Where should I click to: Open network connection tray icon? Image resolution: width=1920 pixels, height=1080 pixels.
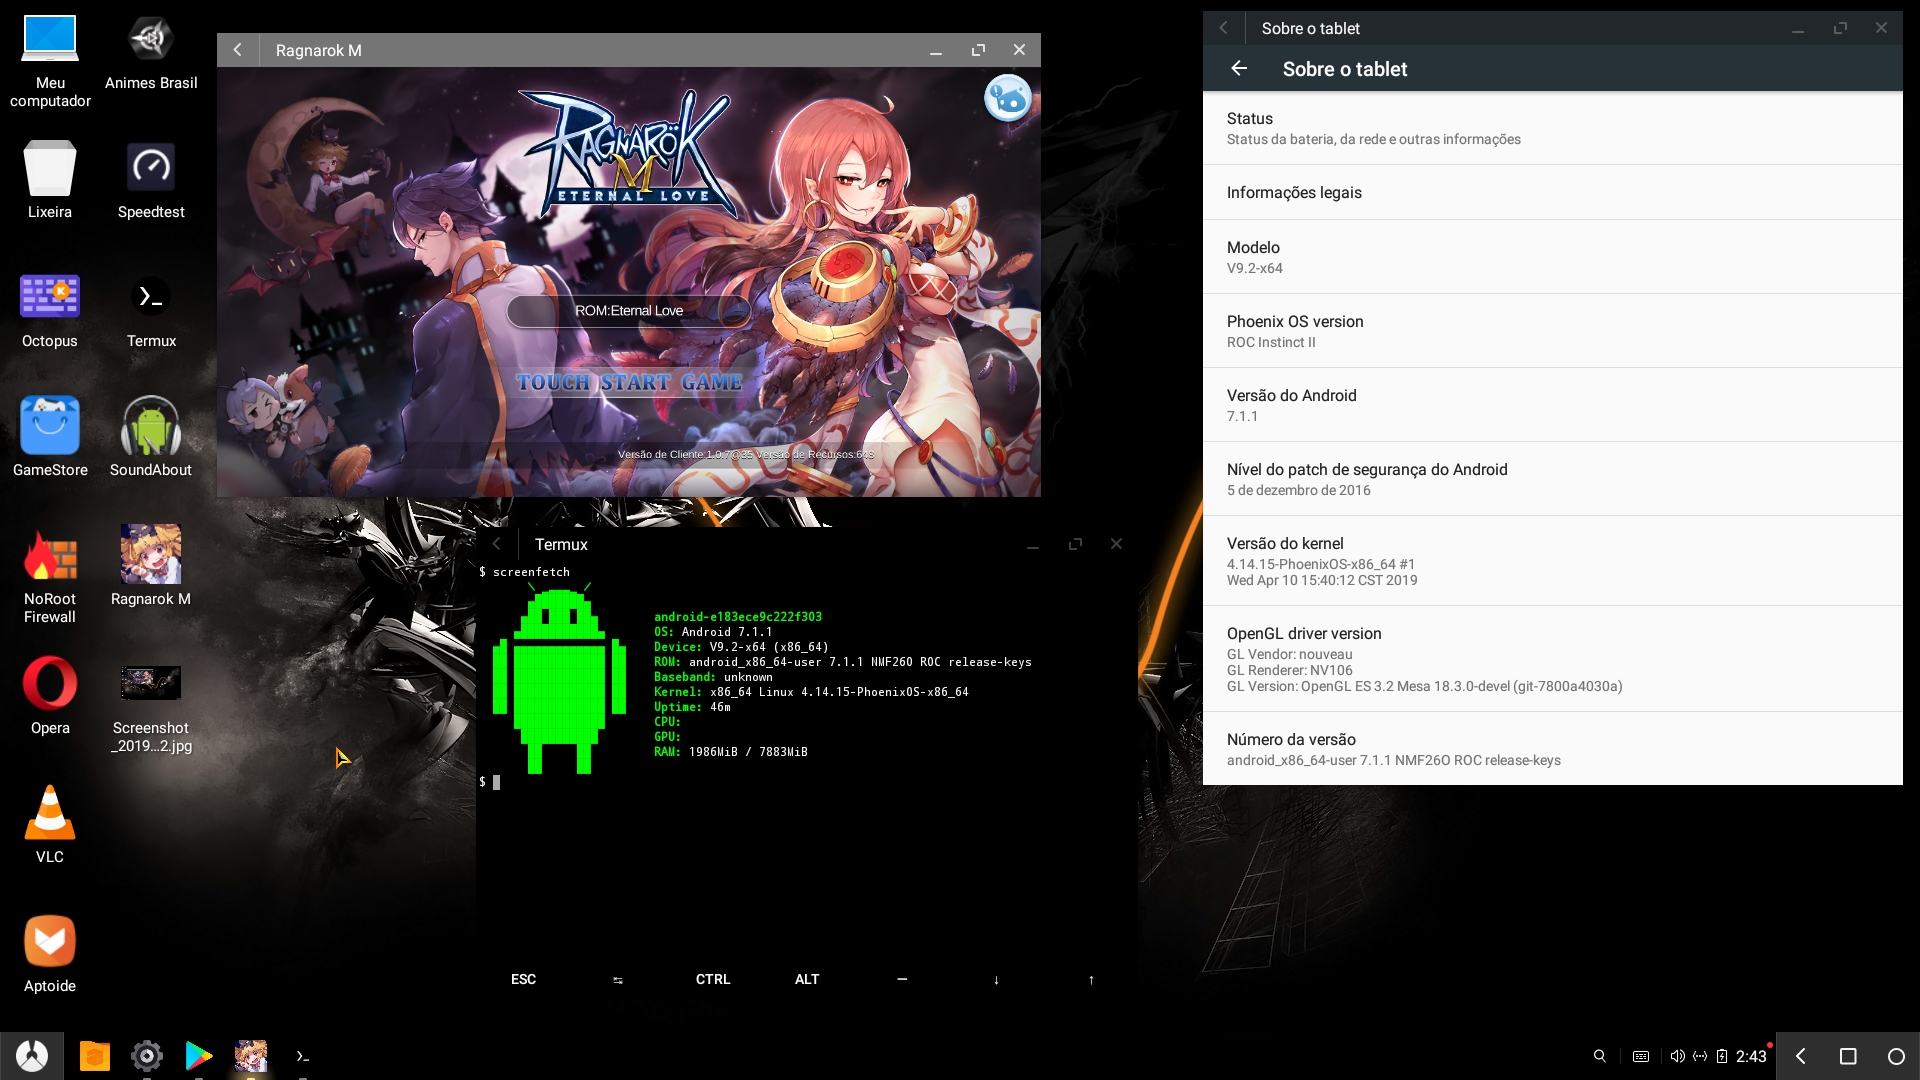point(1700,1056)
